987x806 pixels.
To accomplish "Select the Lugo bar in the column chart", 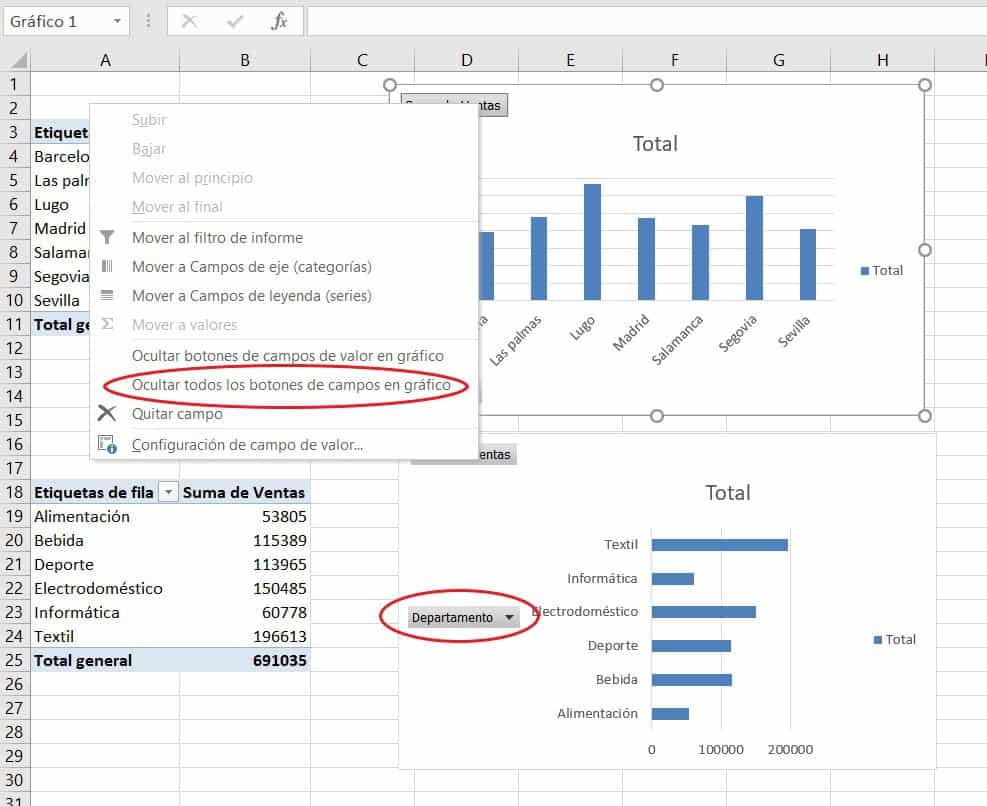I will click(x=592, y=242).
